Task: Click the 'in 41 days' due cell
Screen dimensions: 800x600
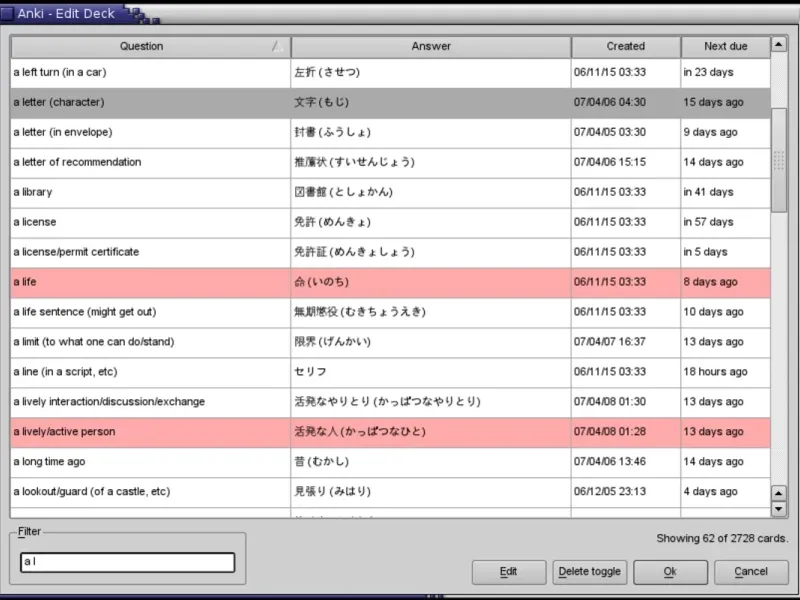Action: click(726, 192)
